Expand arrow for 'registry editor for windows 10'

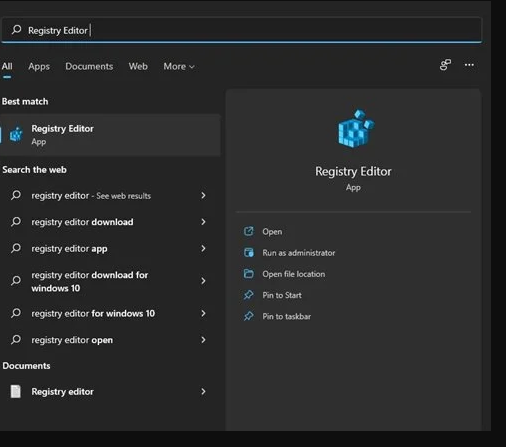(x=203, y=313)
